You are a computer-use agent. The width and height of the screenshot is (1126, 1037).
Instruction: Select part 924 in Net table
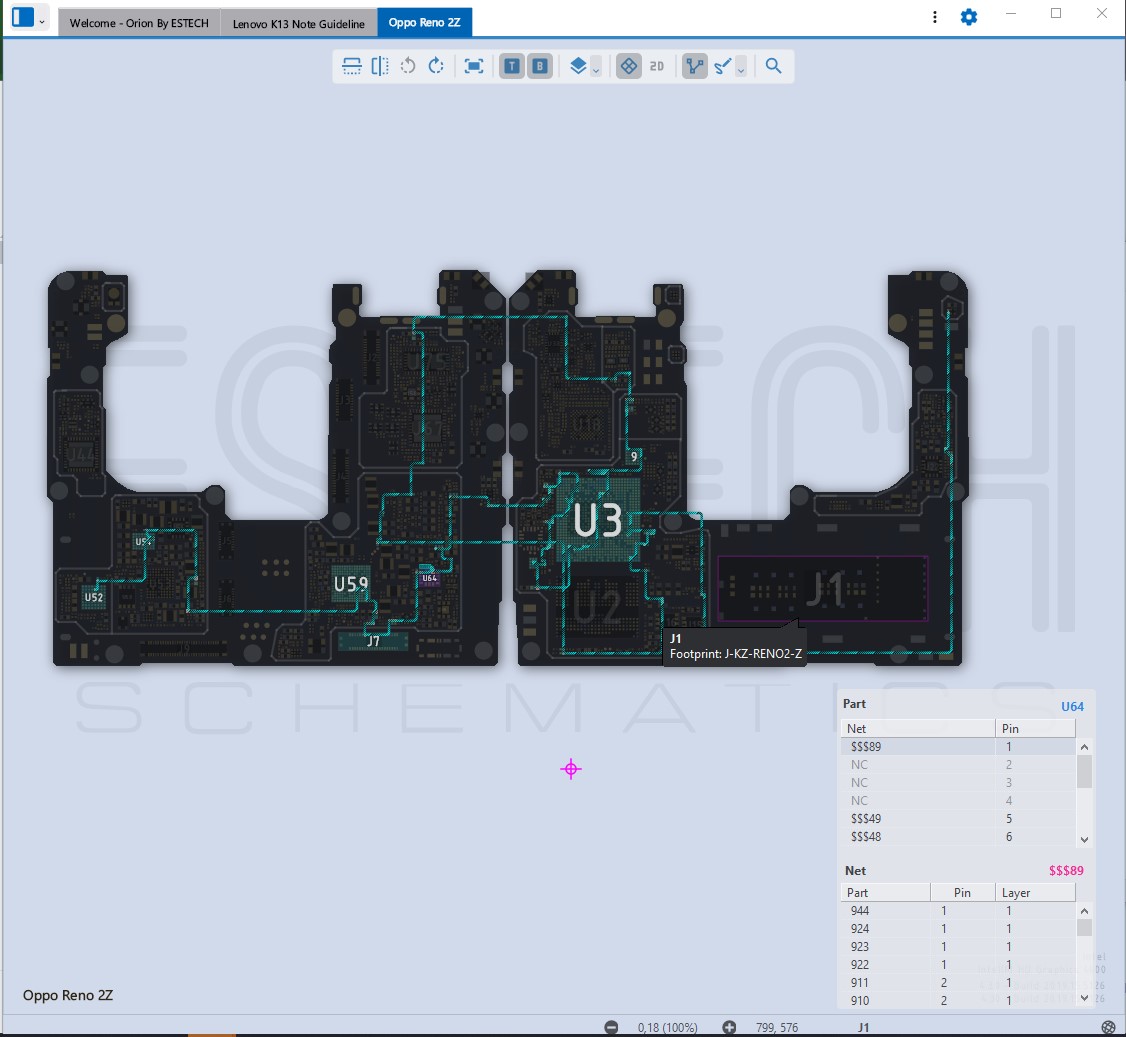tap(860, 929)
